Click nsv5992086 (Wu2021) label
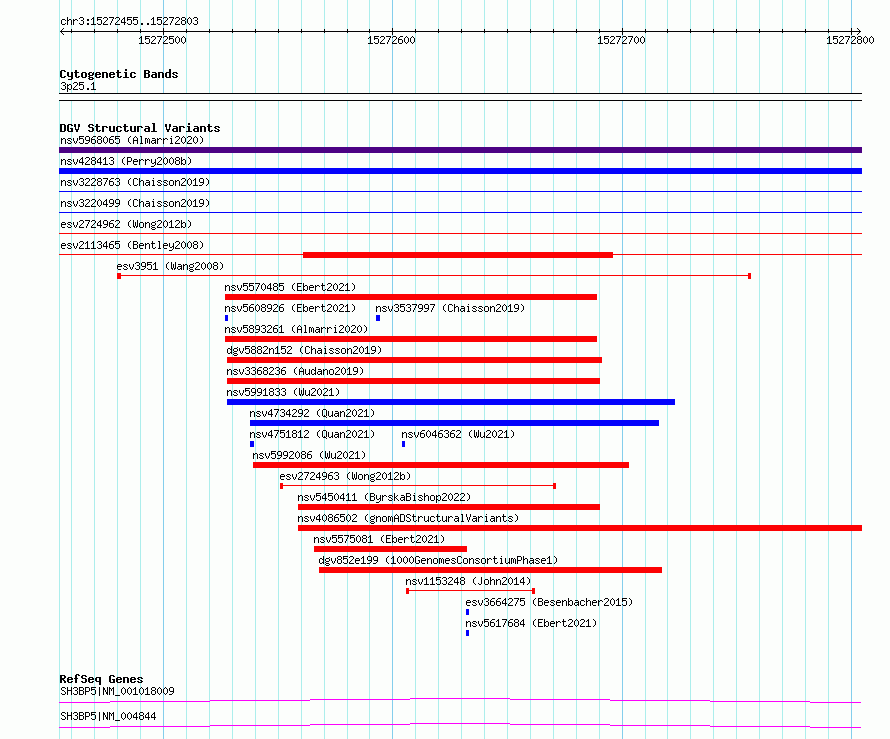 (309, 455)
